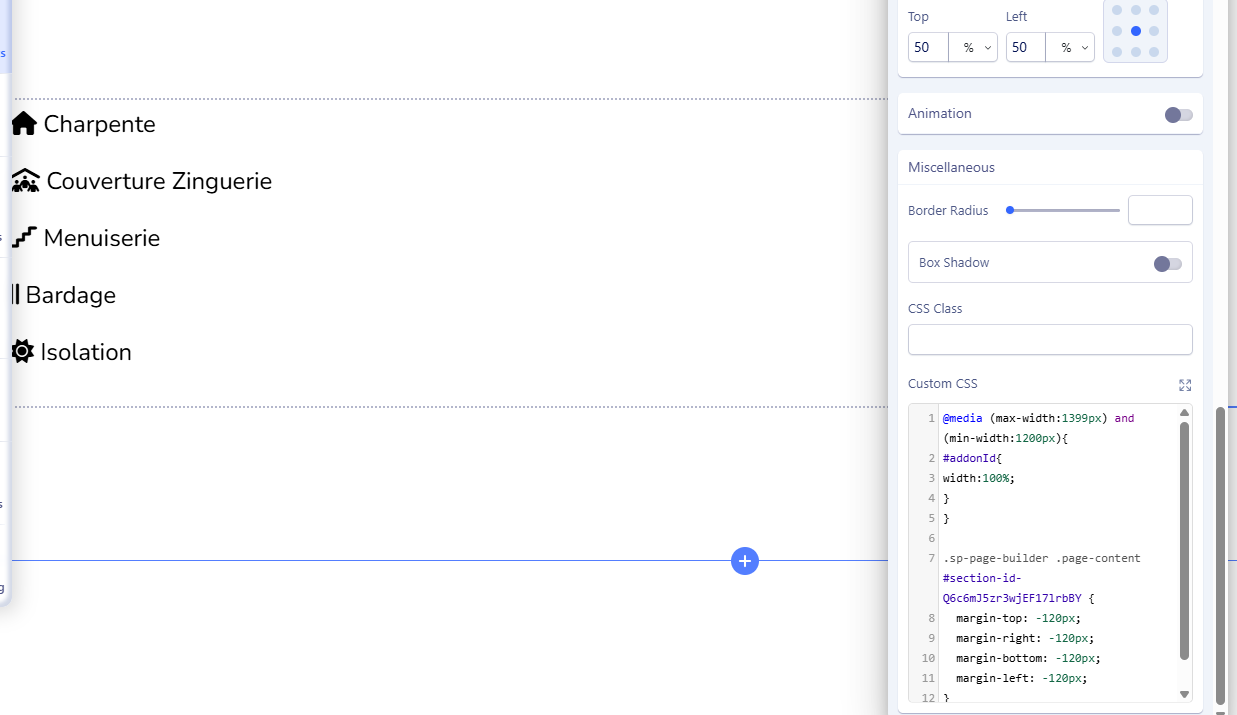Select the bottom-center dot in position grid
Screen dimensions: 1237x715
tap(1136, 51)
